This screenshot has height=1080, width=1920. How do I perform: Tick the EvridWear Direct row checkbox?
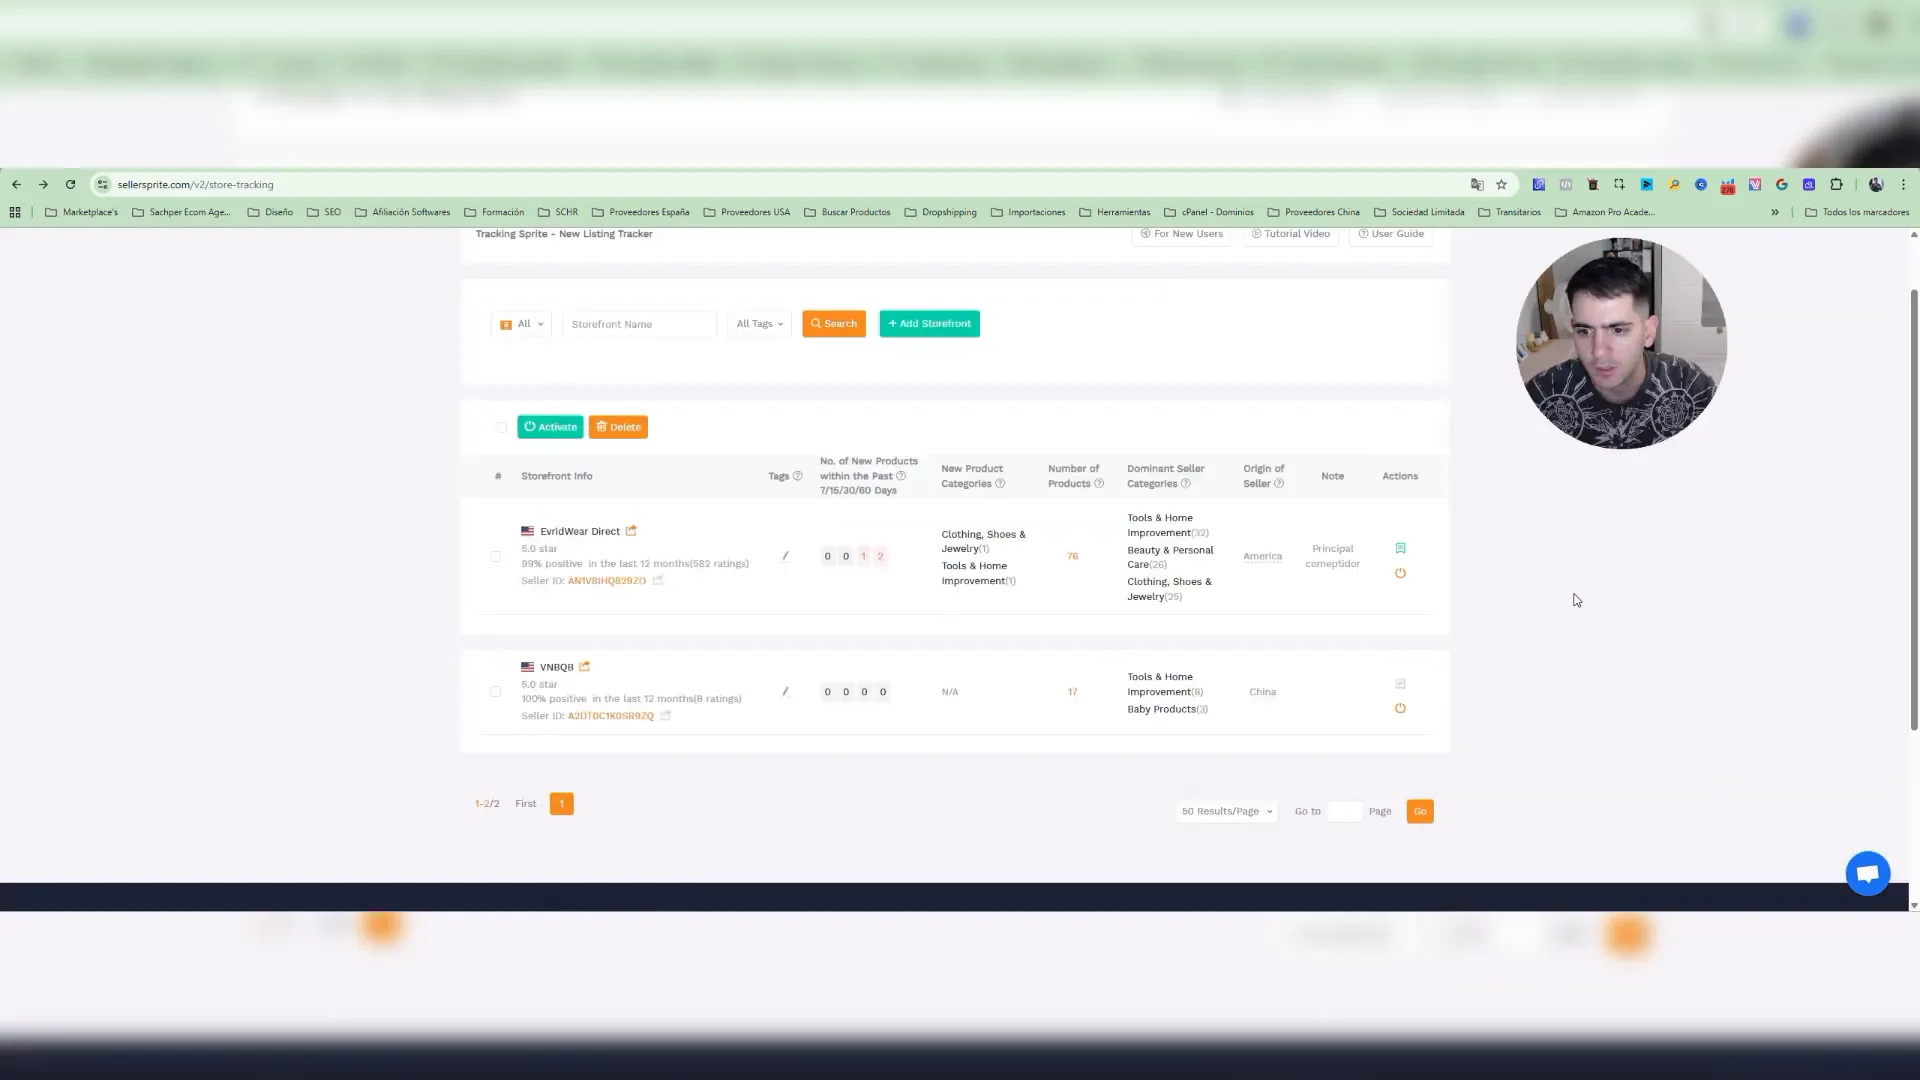pyautogui.click(x=496, y=556)
